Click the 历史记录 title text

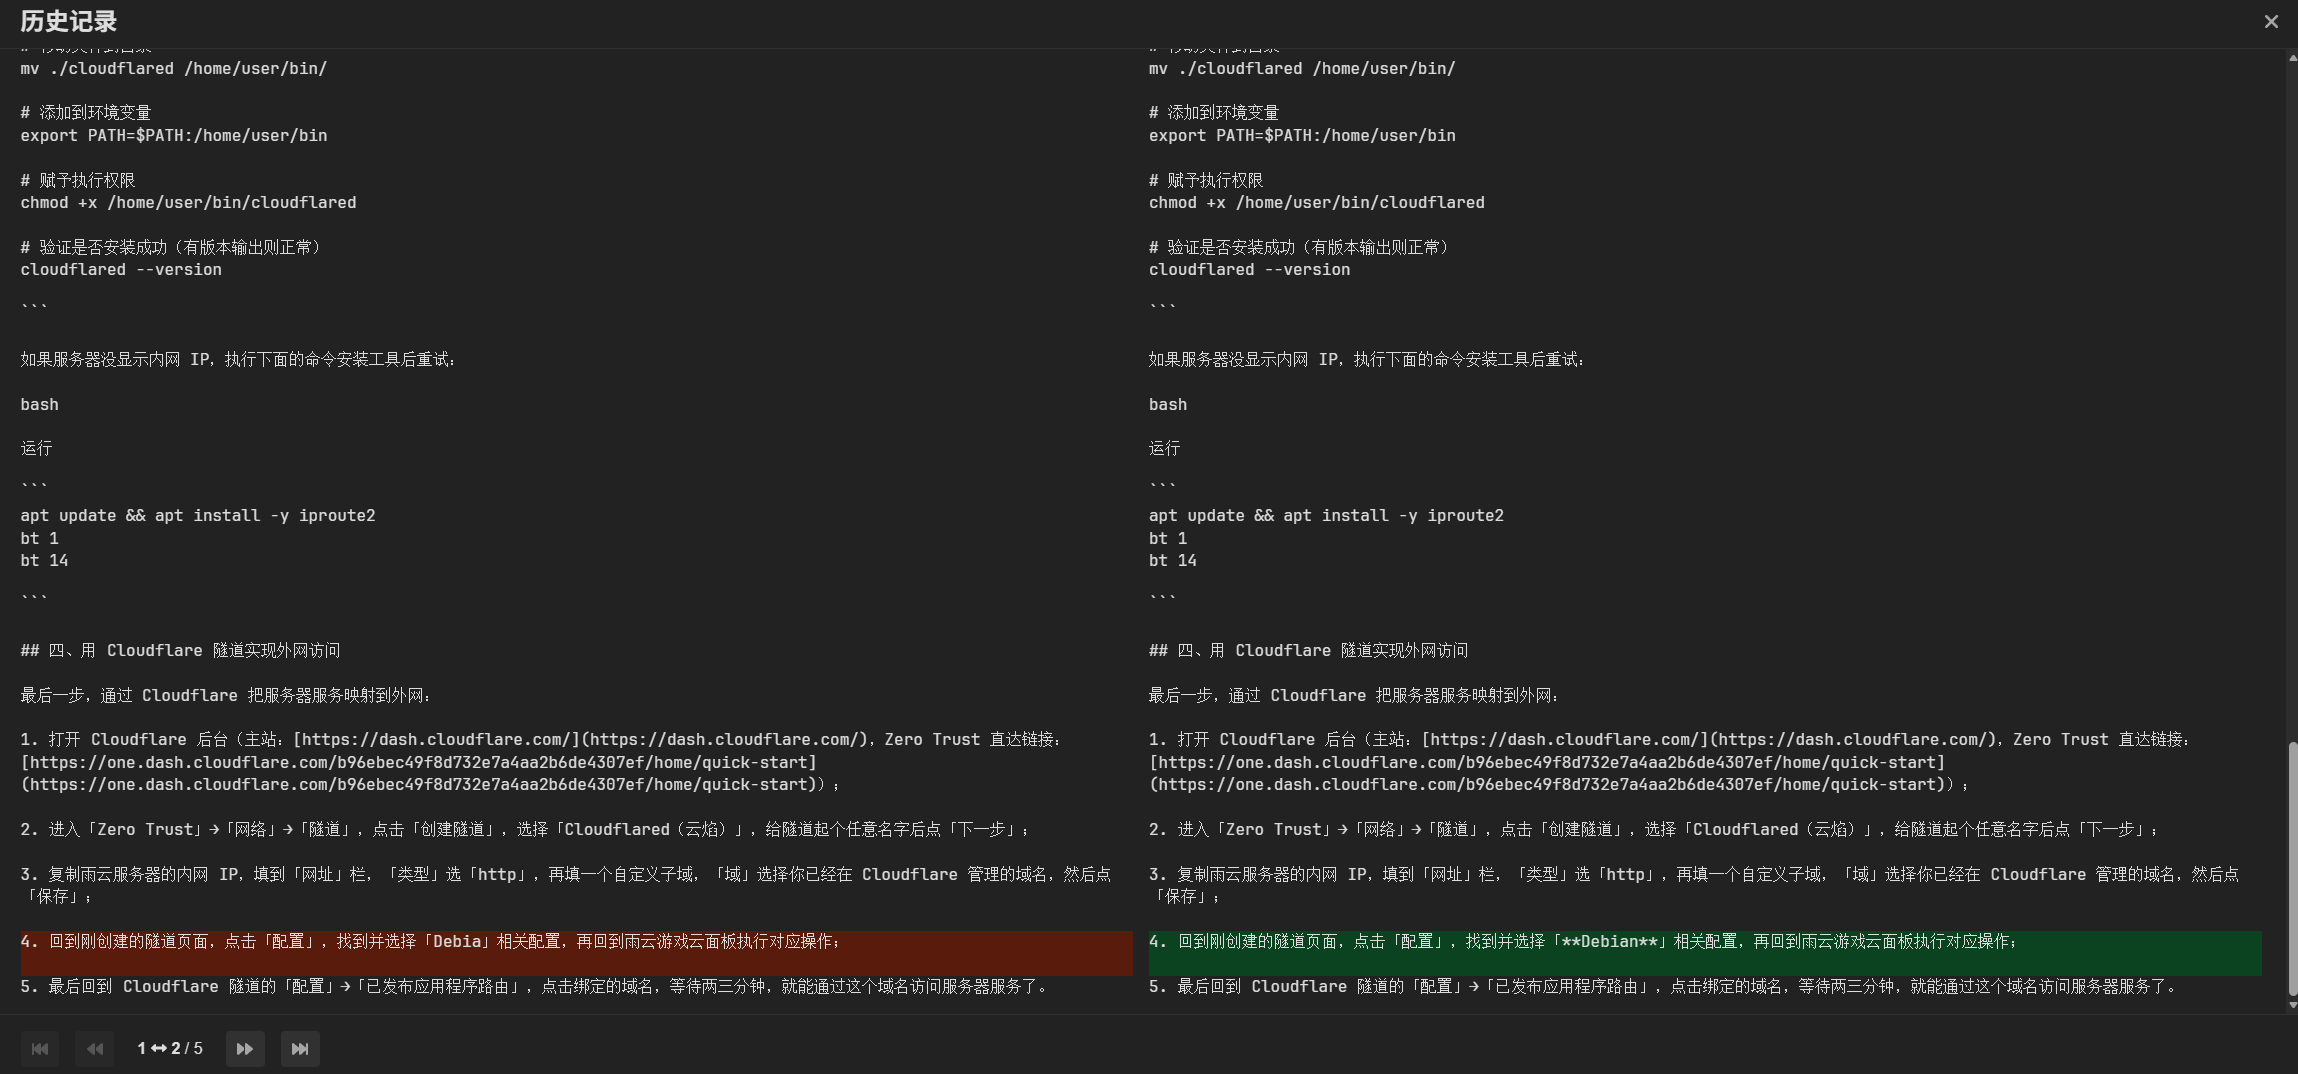tap(68, 22)
